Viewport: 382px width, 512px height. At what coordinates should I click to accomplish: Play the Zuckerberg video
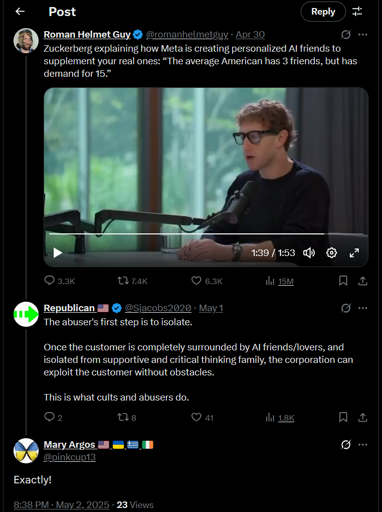click(58, 253)
